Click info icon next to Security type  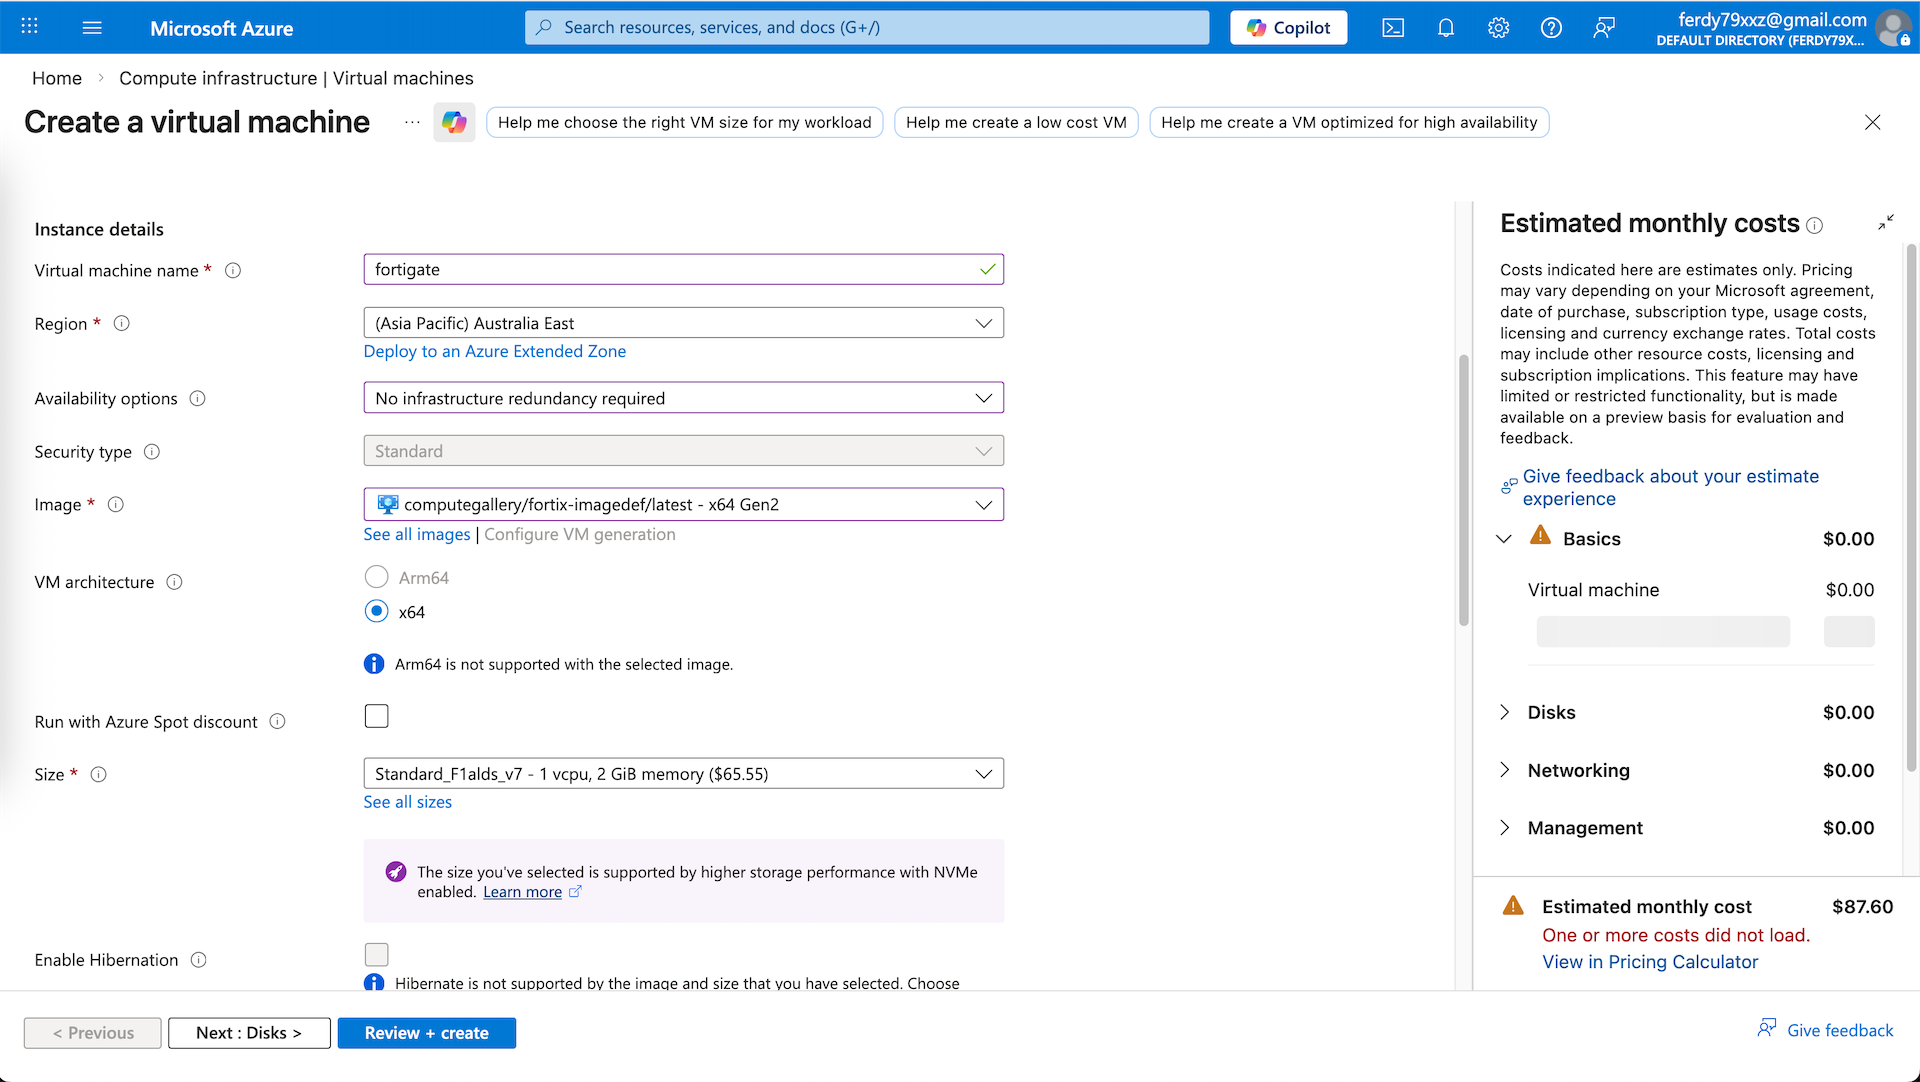(152, 452)
